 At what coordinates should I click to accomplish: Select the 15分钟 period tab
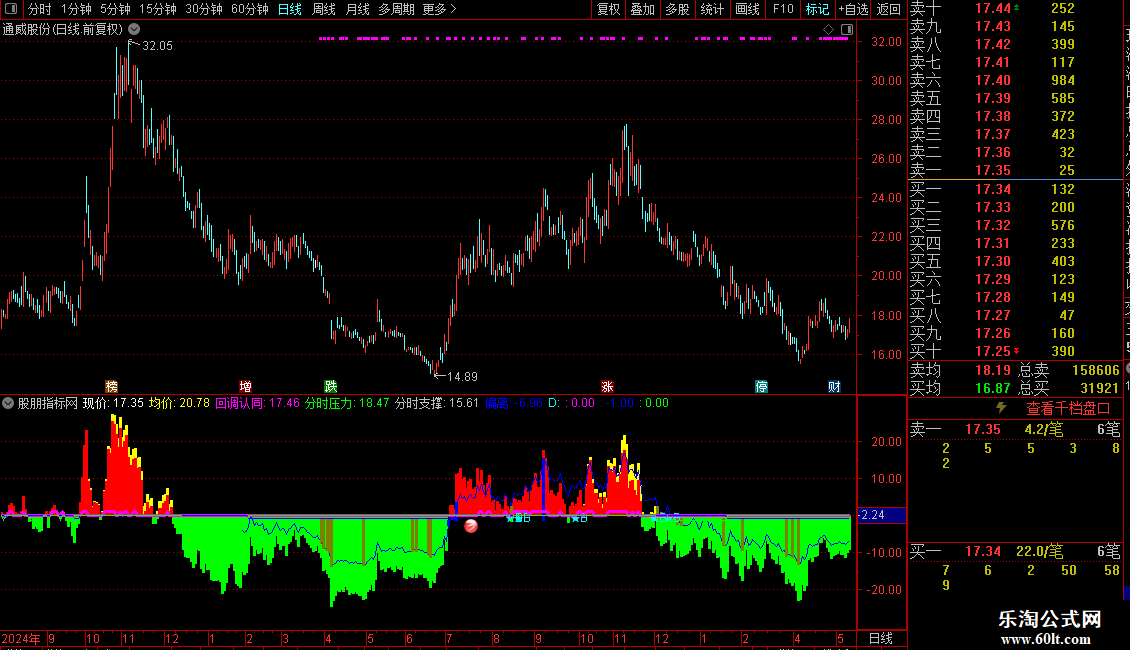158,9
